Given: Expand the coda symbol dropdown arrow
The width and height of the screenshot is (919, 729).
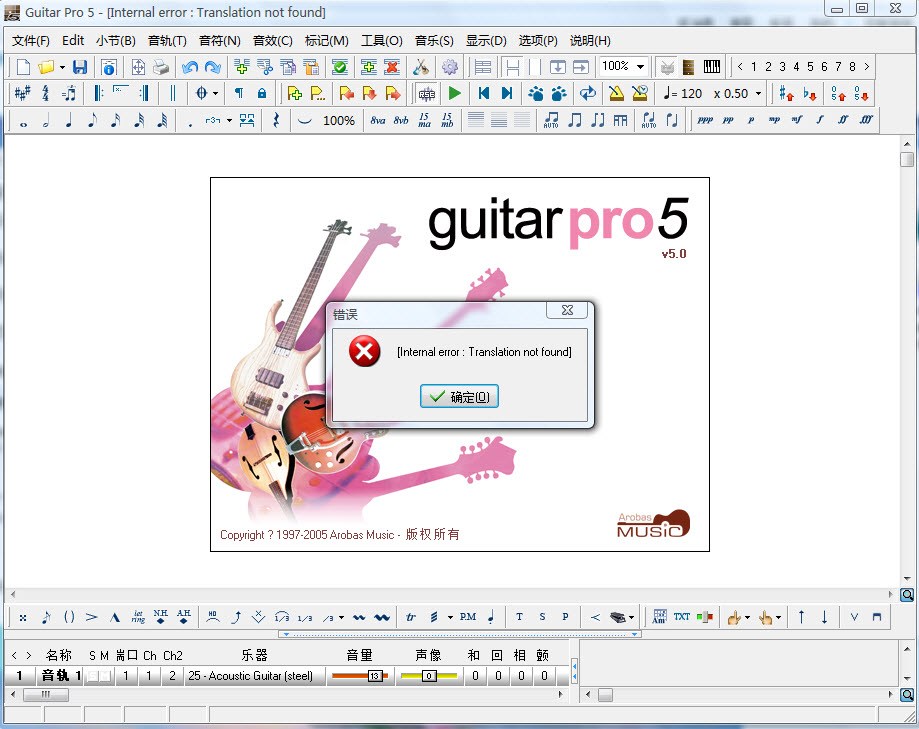Looking at the screenshot, I should click(x=216, y=94).
